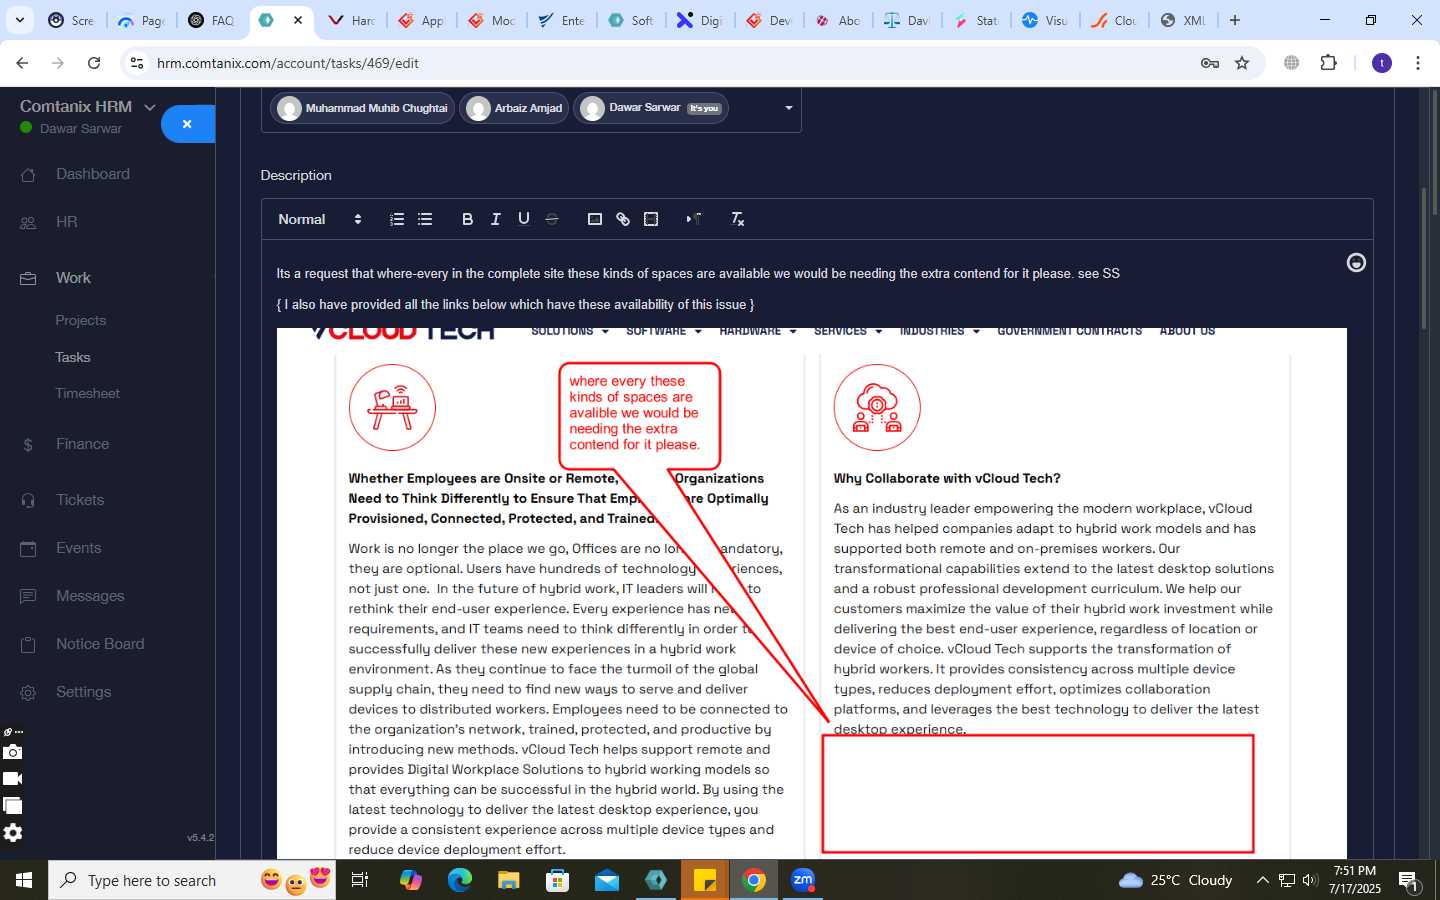Open the Chrome three-dot menu

click(1418, 63)
